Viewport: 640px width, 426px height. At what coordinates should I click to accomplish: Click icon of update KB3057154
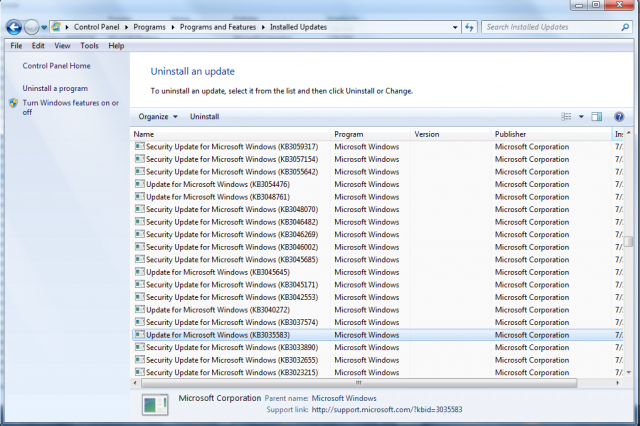[x=140, y=159]
